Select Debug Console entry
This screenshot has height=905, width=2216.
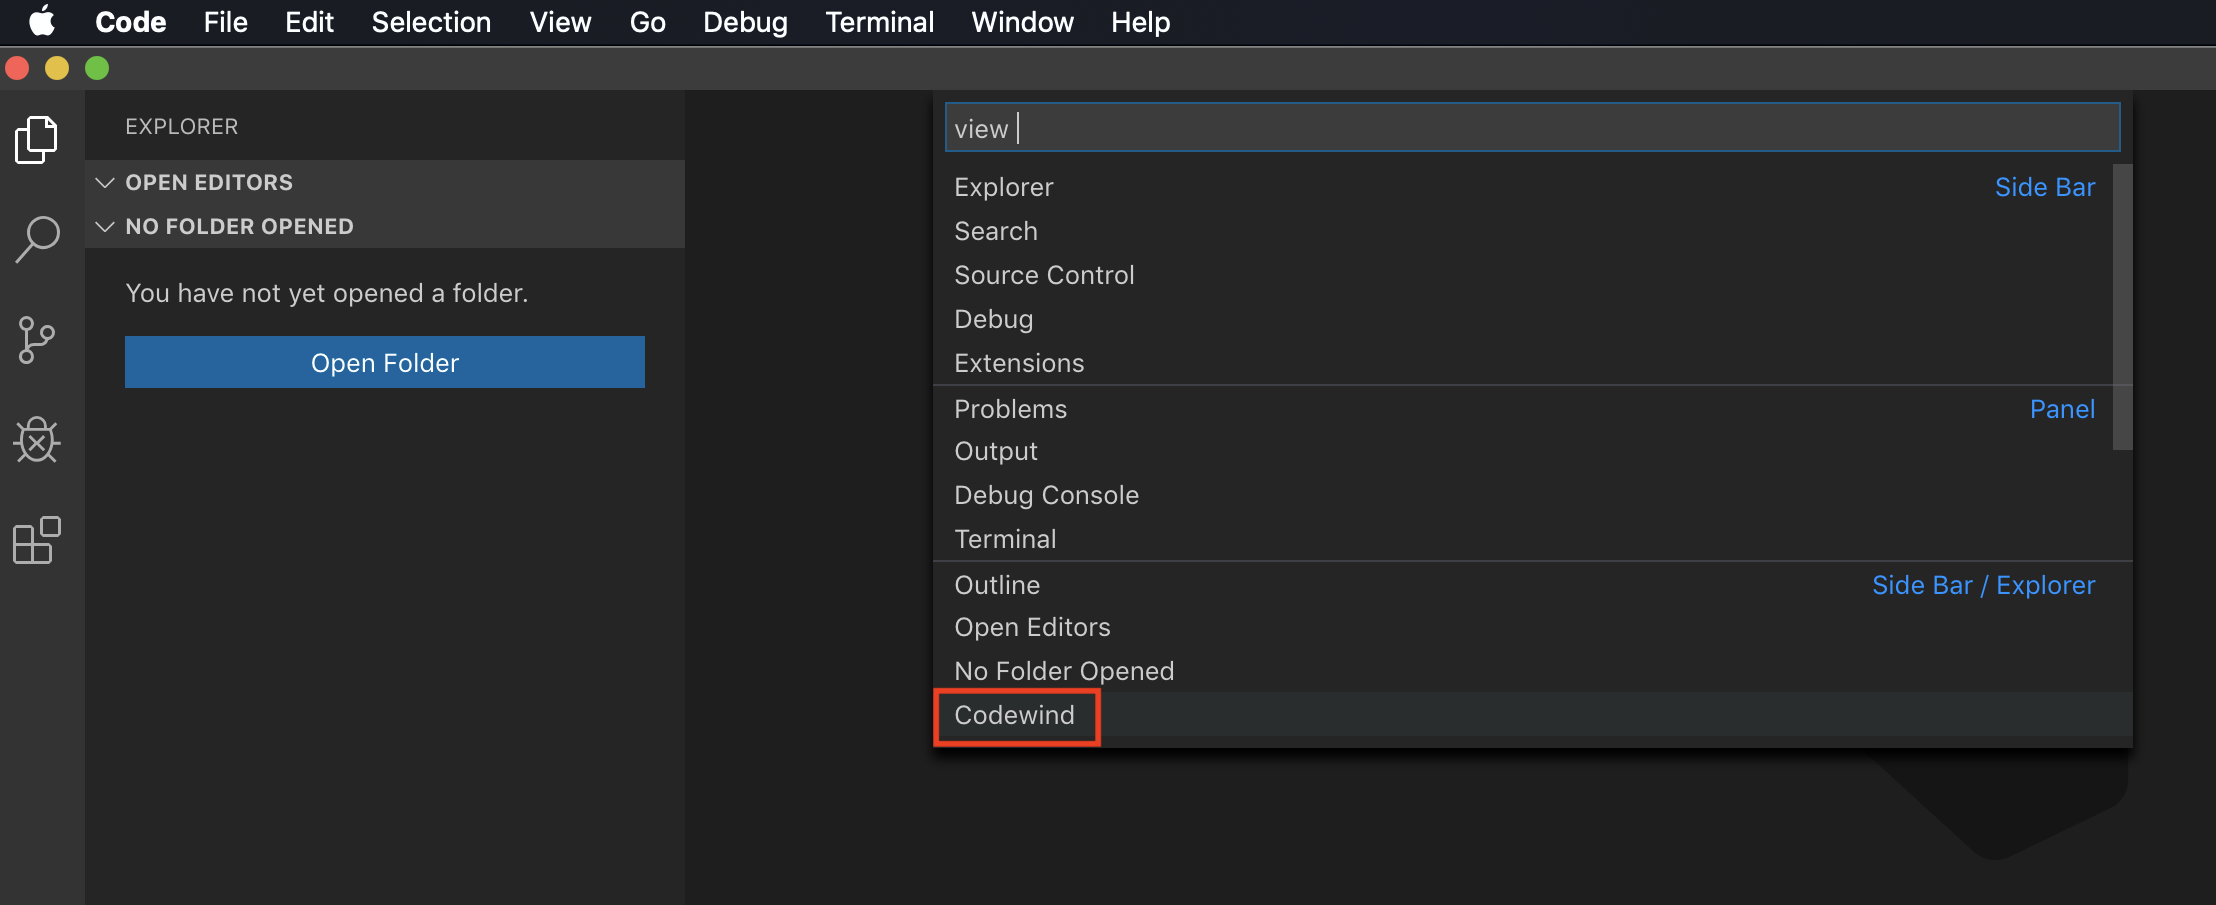click(1523, 495)
